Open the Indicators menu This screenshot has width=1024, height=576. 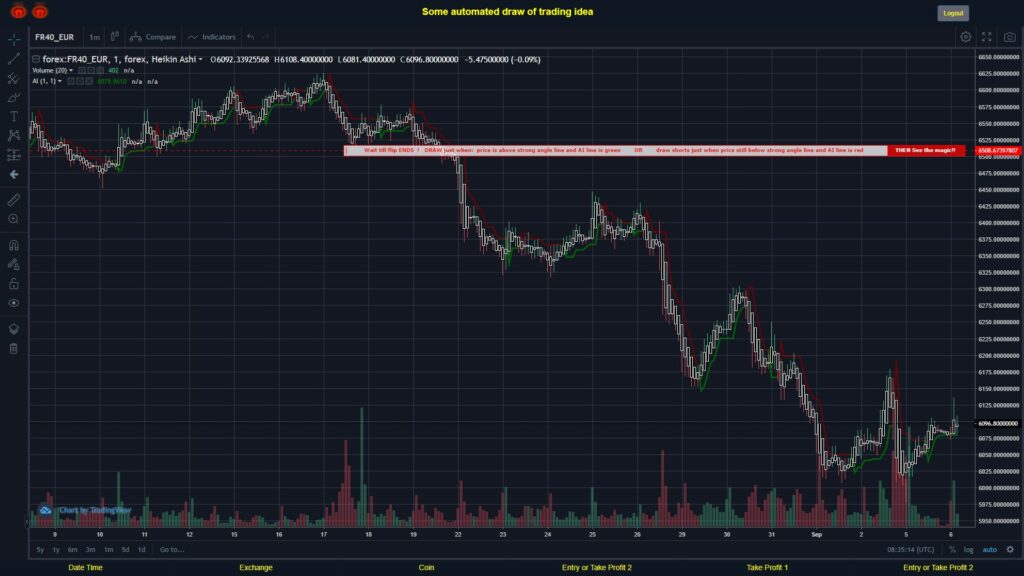pos(212,37)
